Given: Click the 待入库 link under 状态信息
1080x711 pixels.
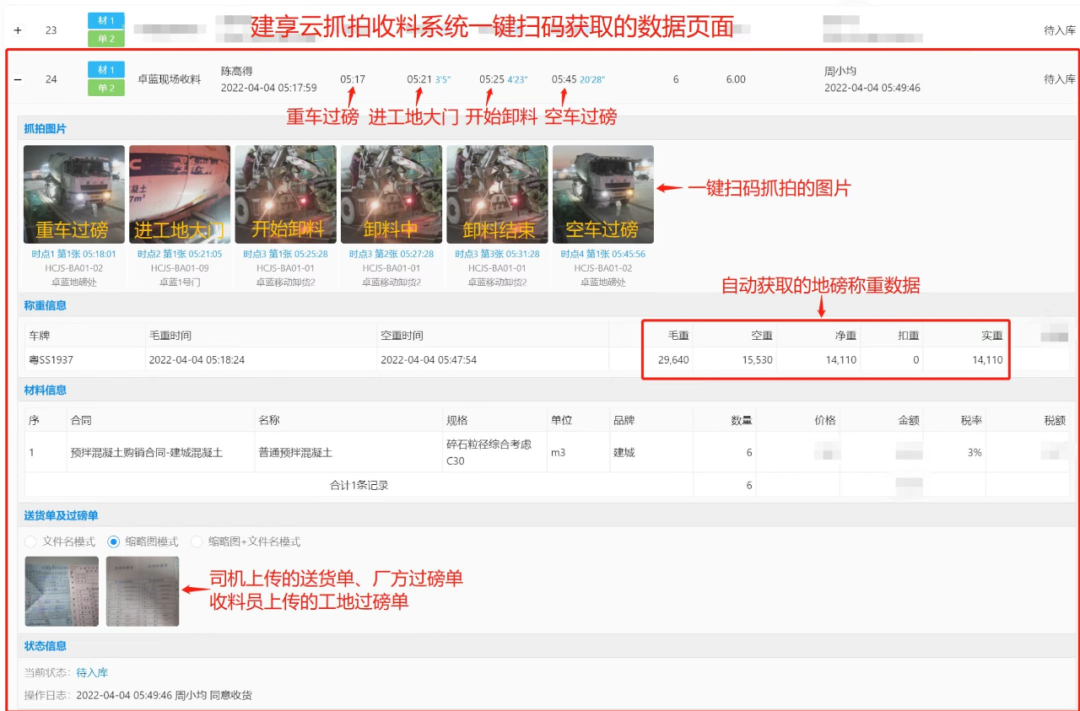Looking at the screenshot, I should pos(92,673).
